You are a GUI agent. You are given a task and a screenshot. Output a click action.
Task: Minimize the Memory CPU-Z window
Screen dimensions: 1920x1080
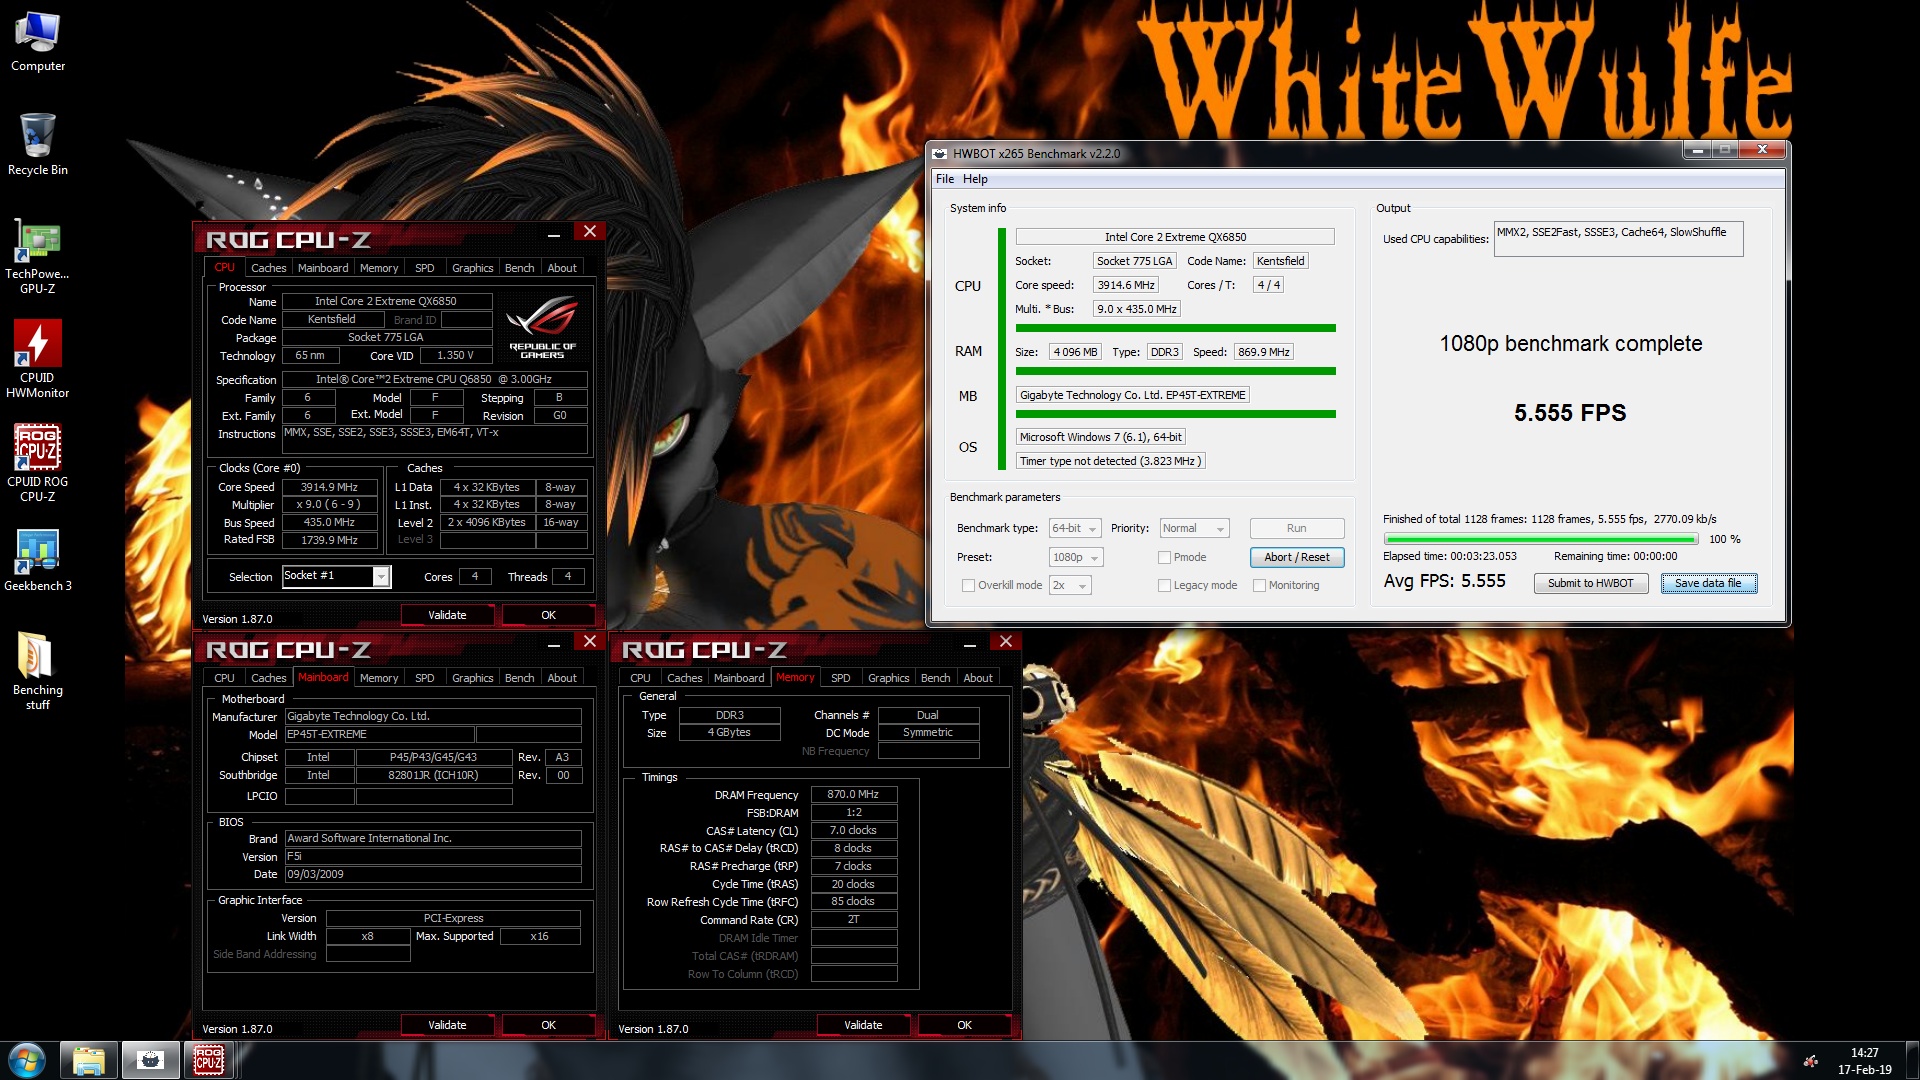(969, 644)
